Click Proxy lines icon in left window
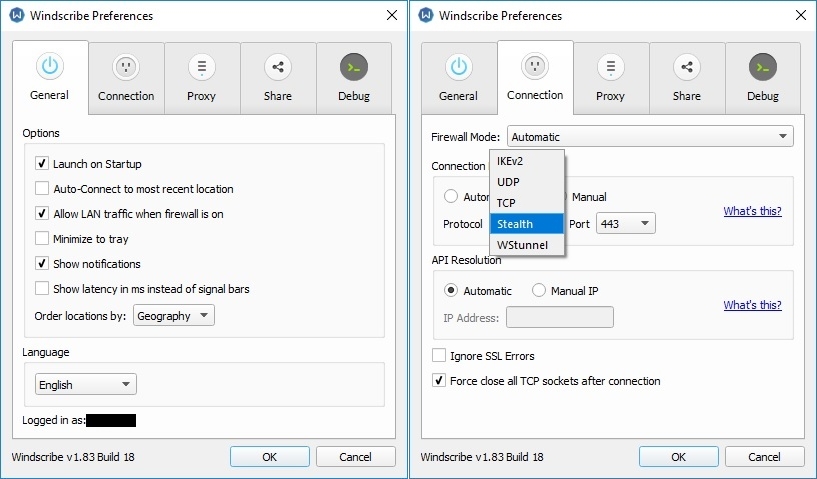 pyautogui.click(x=202, y=67)
